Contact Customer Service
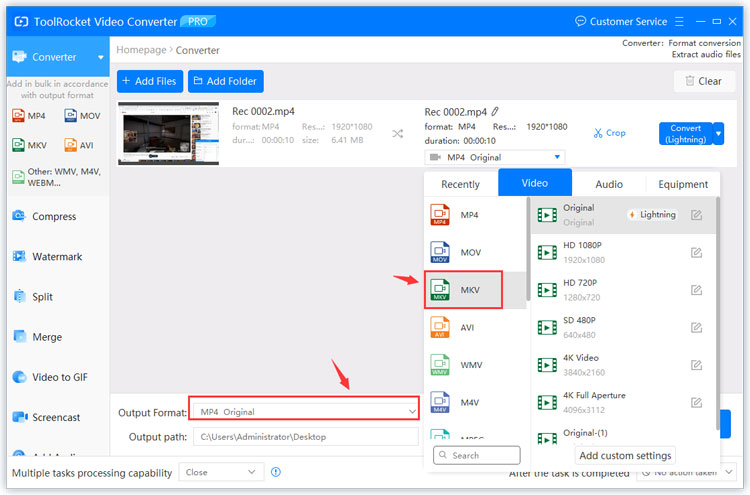Viewport: 750px width, 495px height. [621, 22]
